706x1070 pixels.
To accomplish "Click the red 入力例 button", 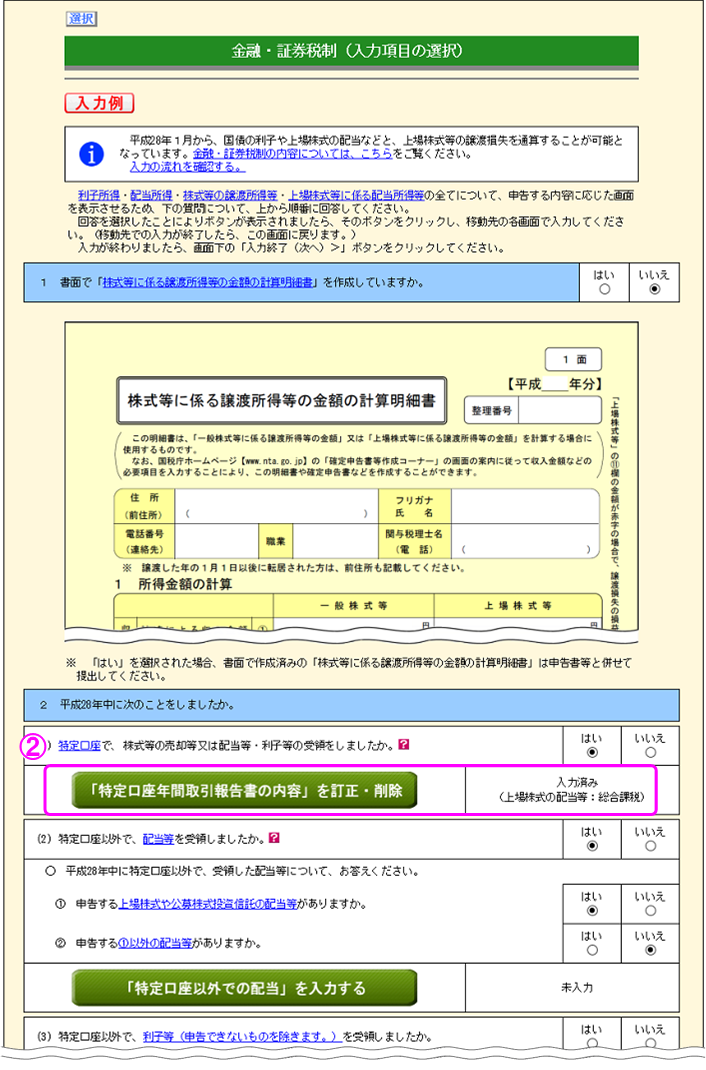I will point(100,103).
